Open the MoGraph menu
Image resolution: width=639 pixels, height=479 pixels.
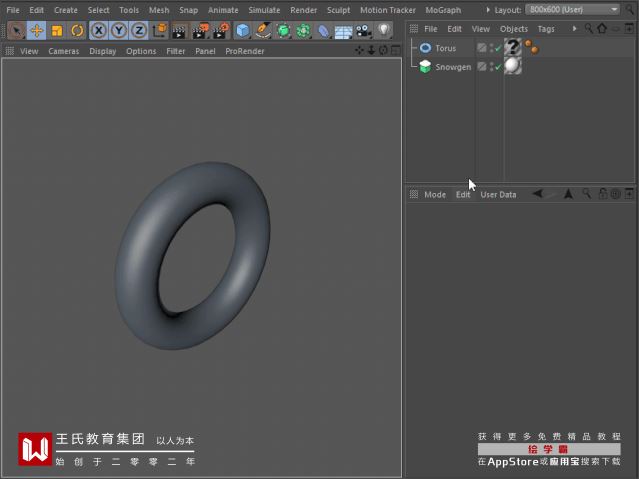pos(443,10)
